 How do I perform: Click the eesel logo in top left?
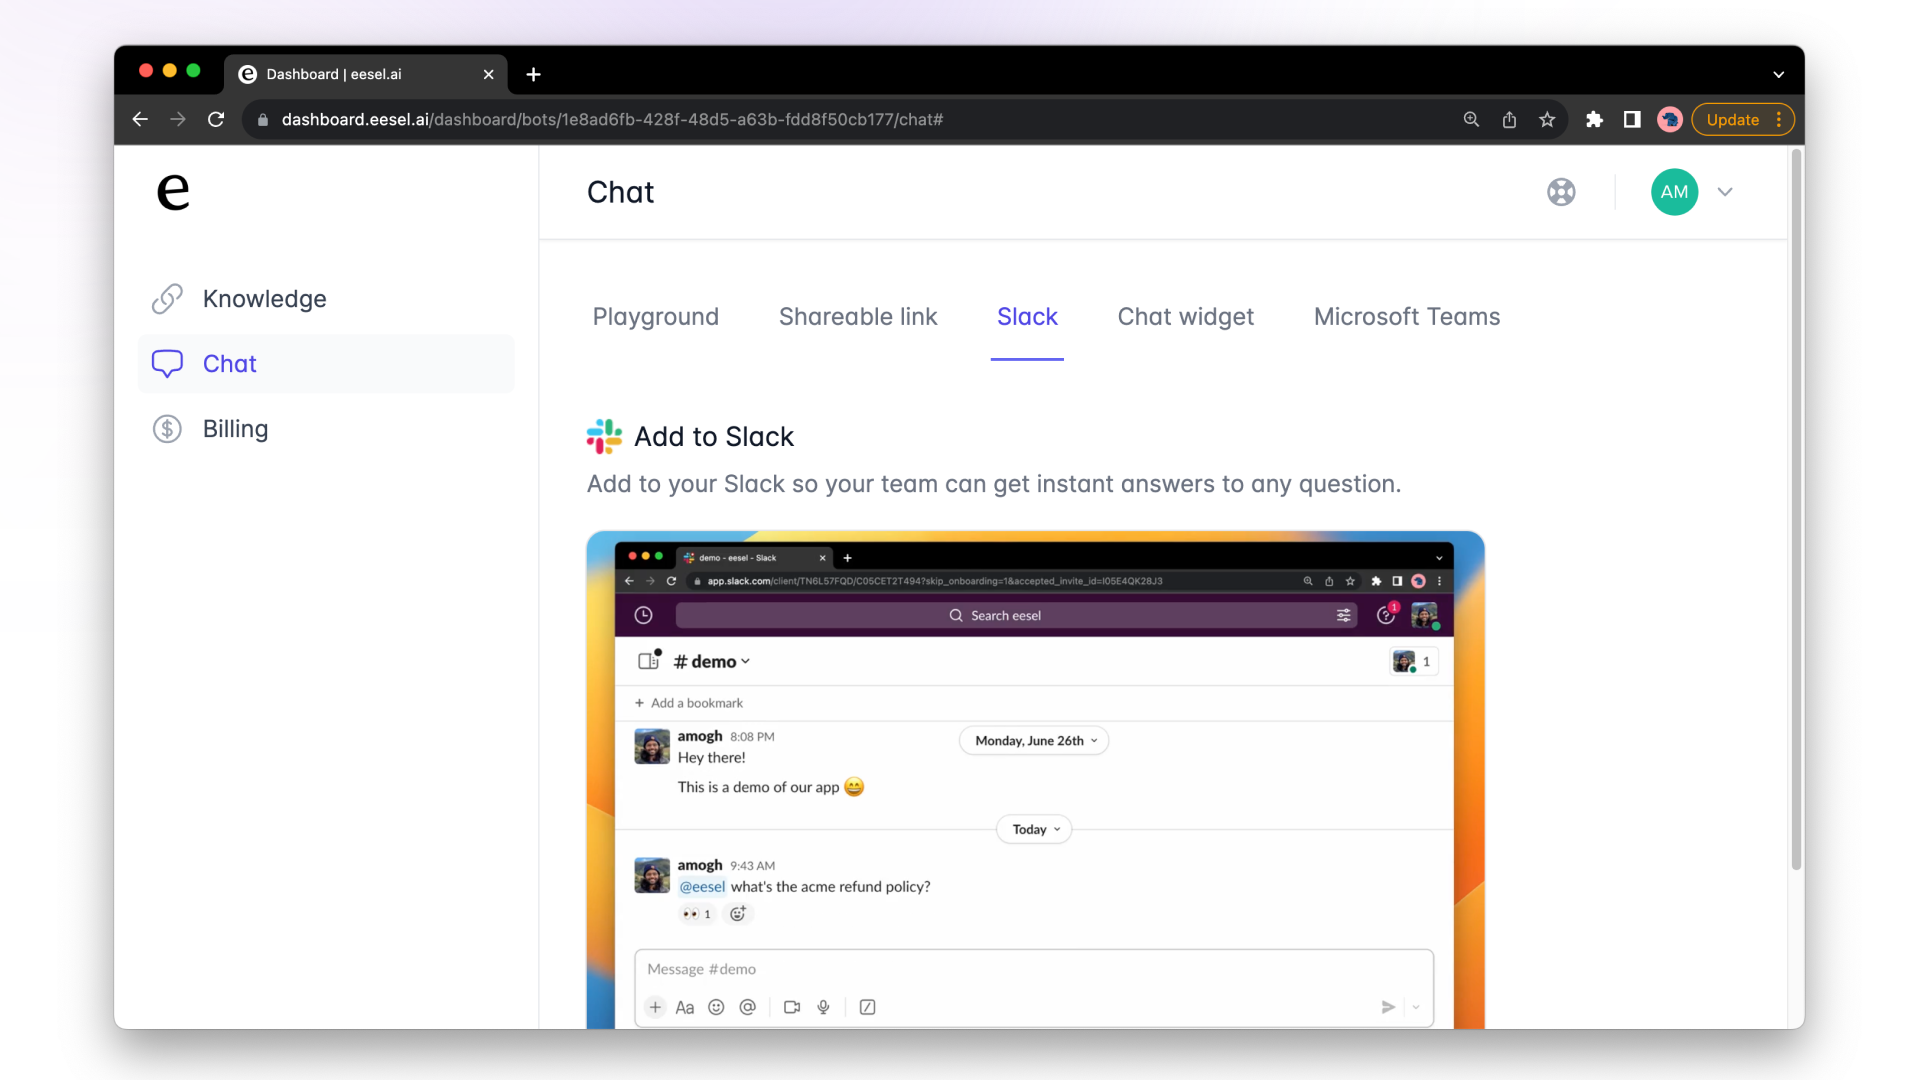click(x=174, y=193)
